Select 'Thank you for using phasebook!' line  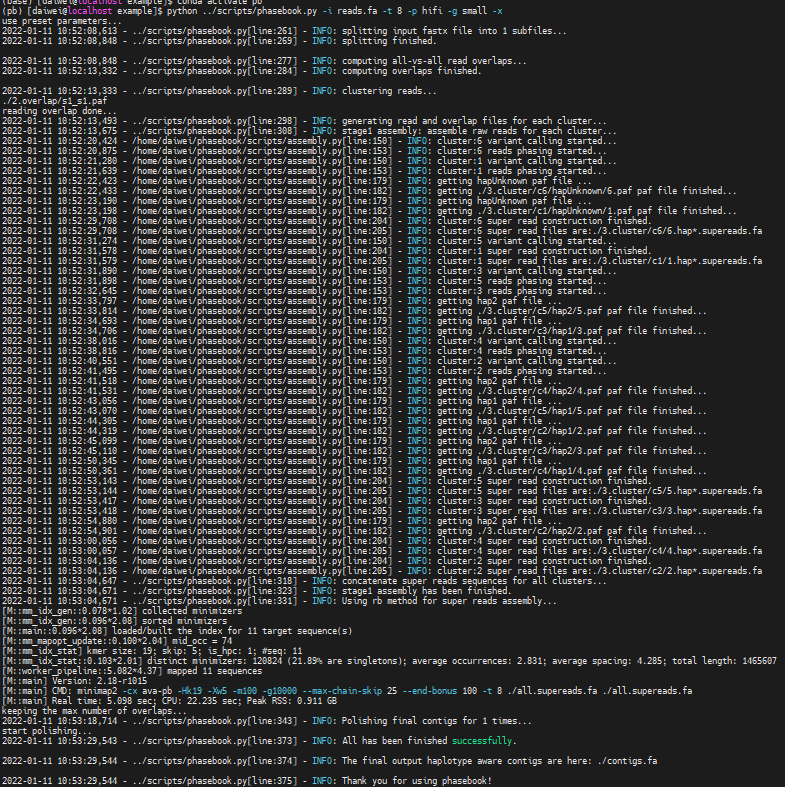246,781
